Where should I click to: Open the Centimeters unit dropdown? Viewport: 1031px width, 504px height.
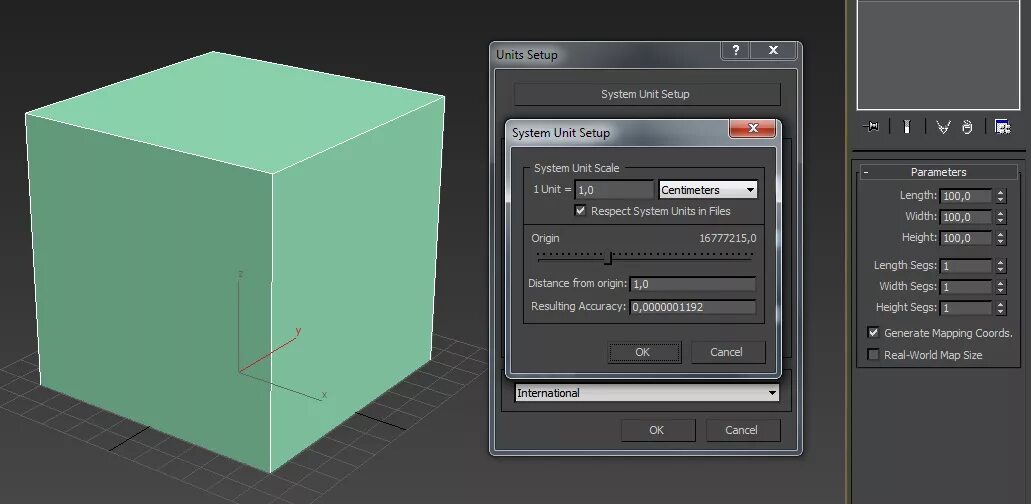(x=708, y=190)
